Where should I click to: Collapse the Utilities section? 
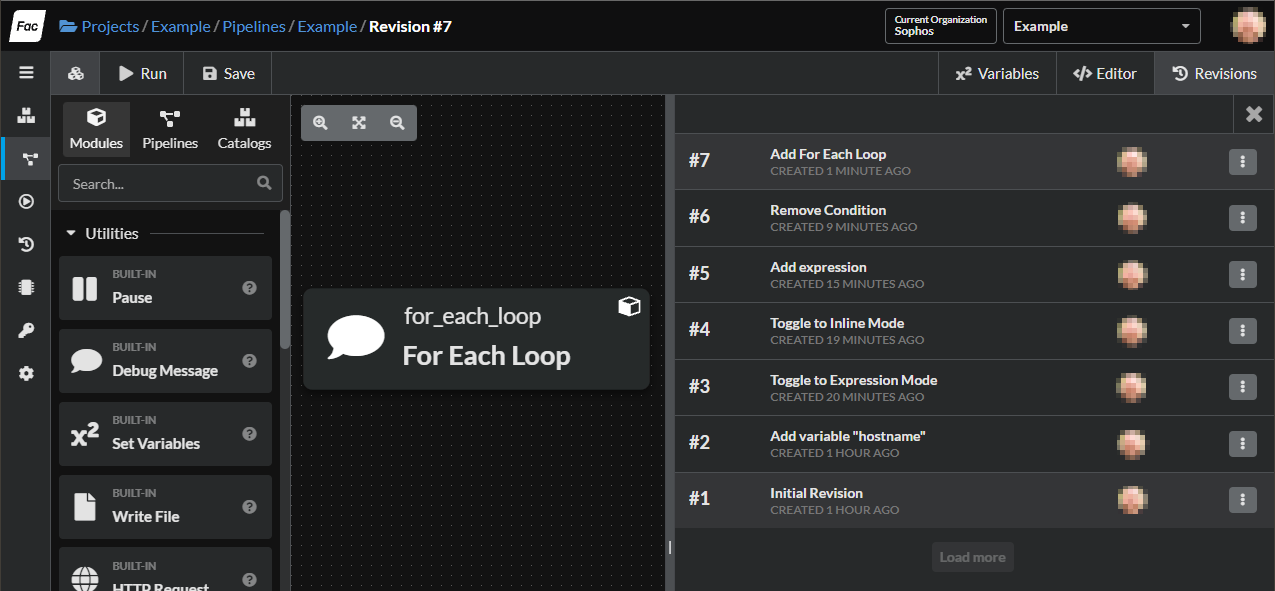point(71,234)
